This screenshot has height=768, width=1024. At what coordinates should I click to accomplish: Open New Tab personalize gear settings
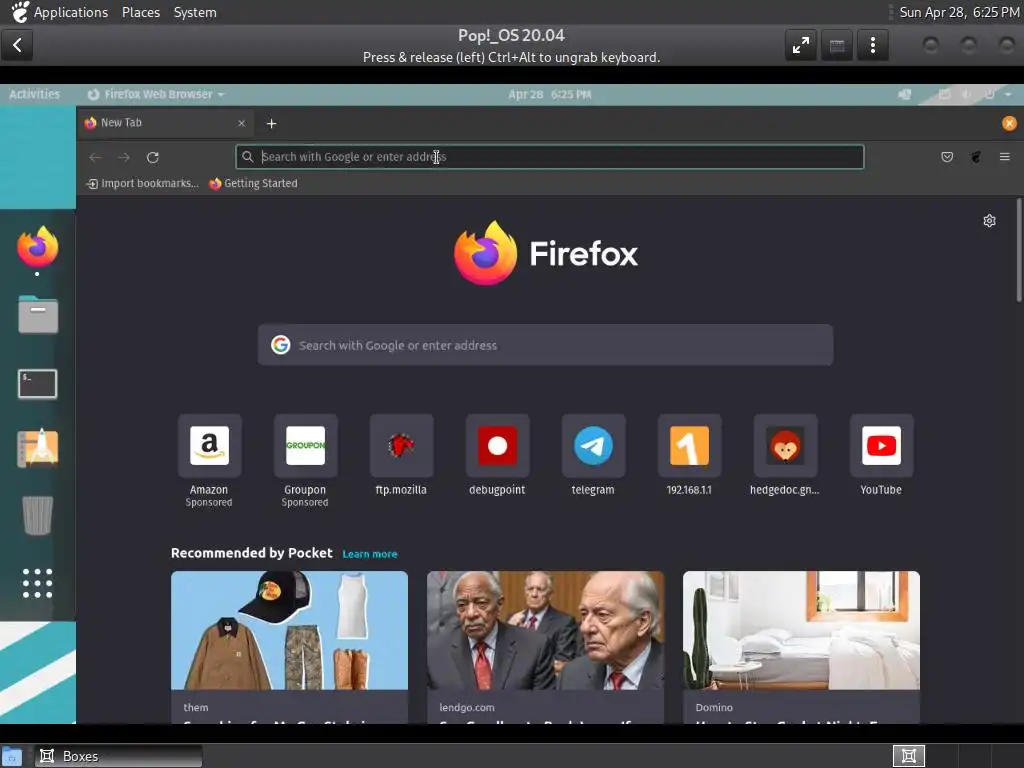coord(989,221)
